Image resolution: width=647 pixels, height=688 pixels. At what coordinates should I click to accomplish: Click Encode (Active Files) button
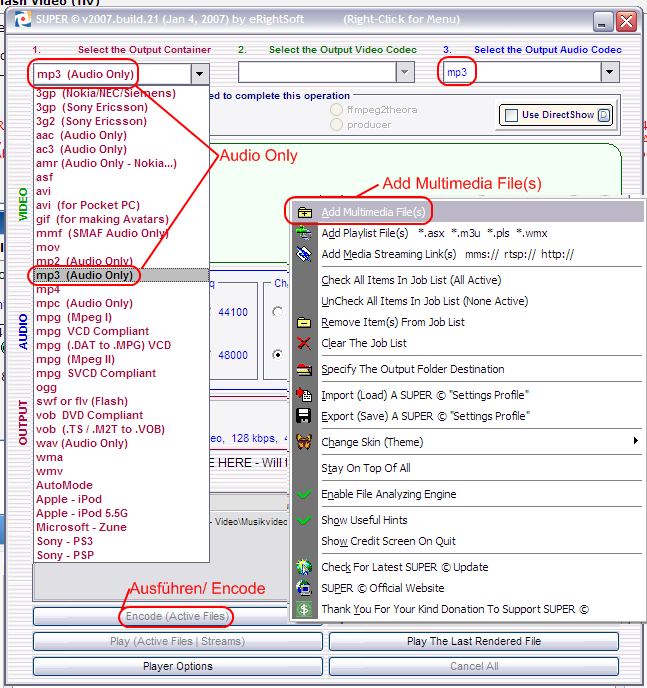(x=177, y=616)
